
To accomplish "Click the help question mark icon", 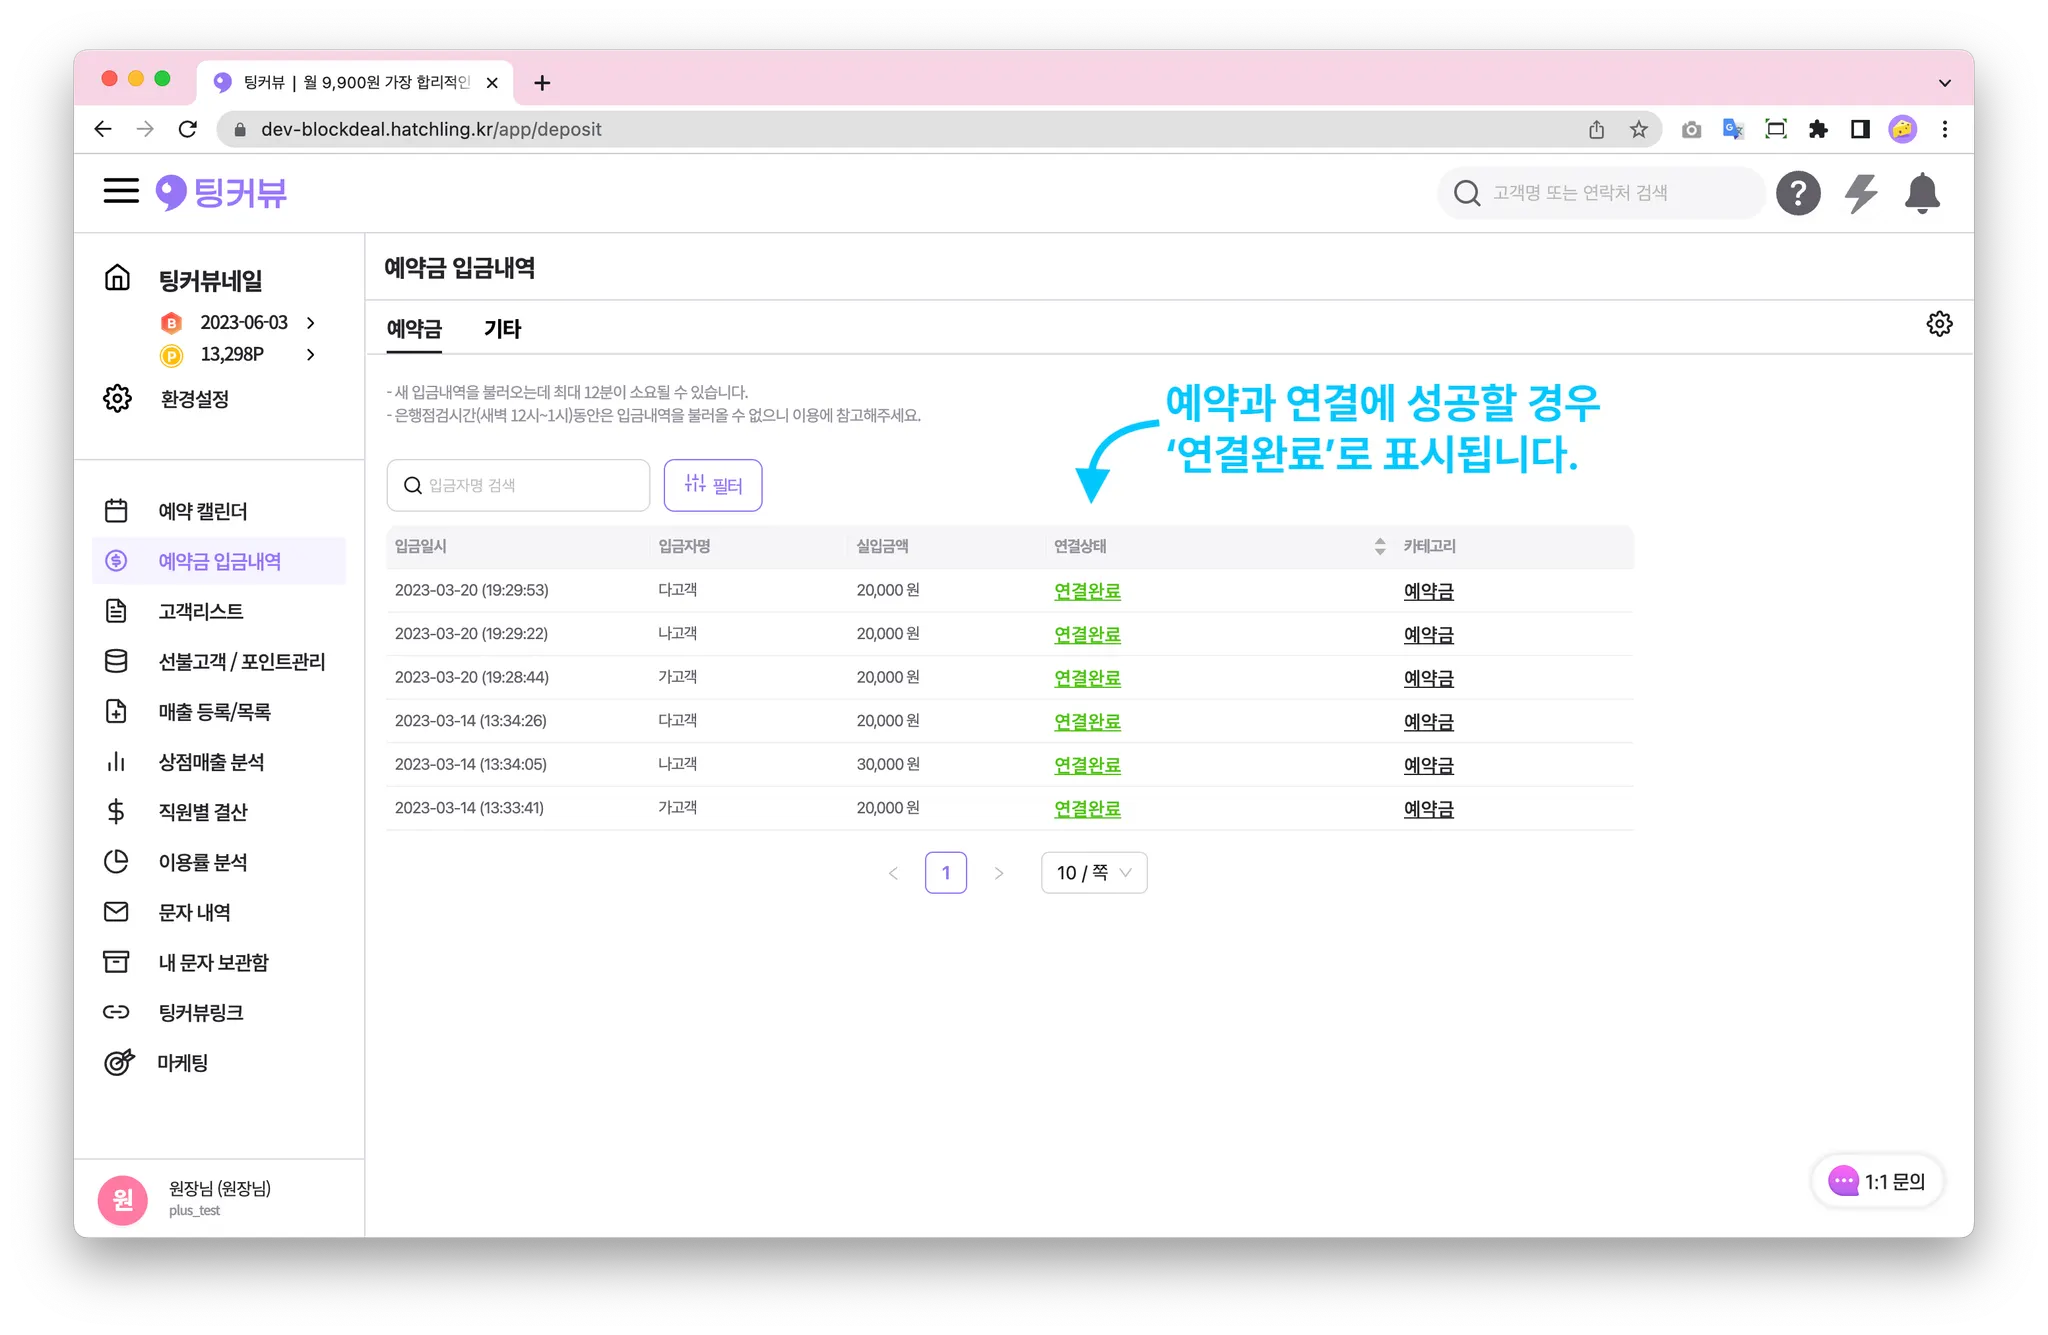I will point(1797,193).
